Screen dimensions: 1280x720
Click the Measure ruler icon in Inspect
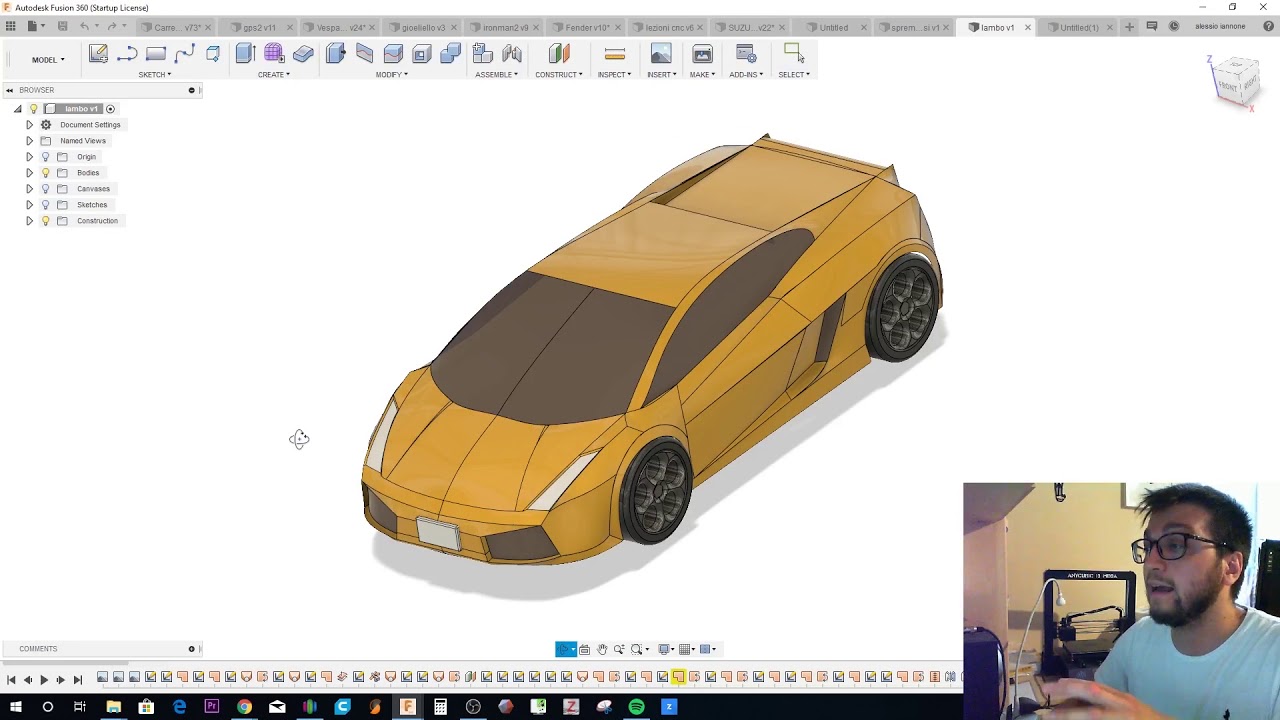(615, 54)
